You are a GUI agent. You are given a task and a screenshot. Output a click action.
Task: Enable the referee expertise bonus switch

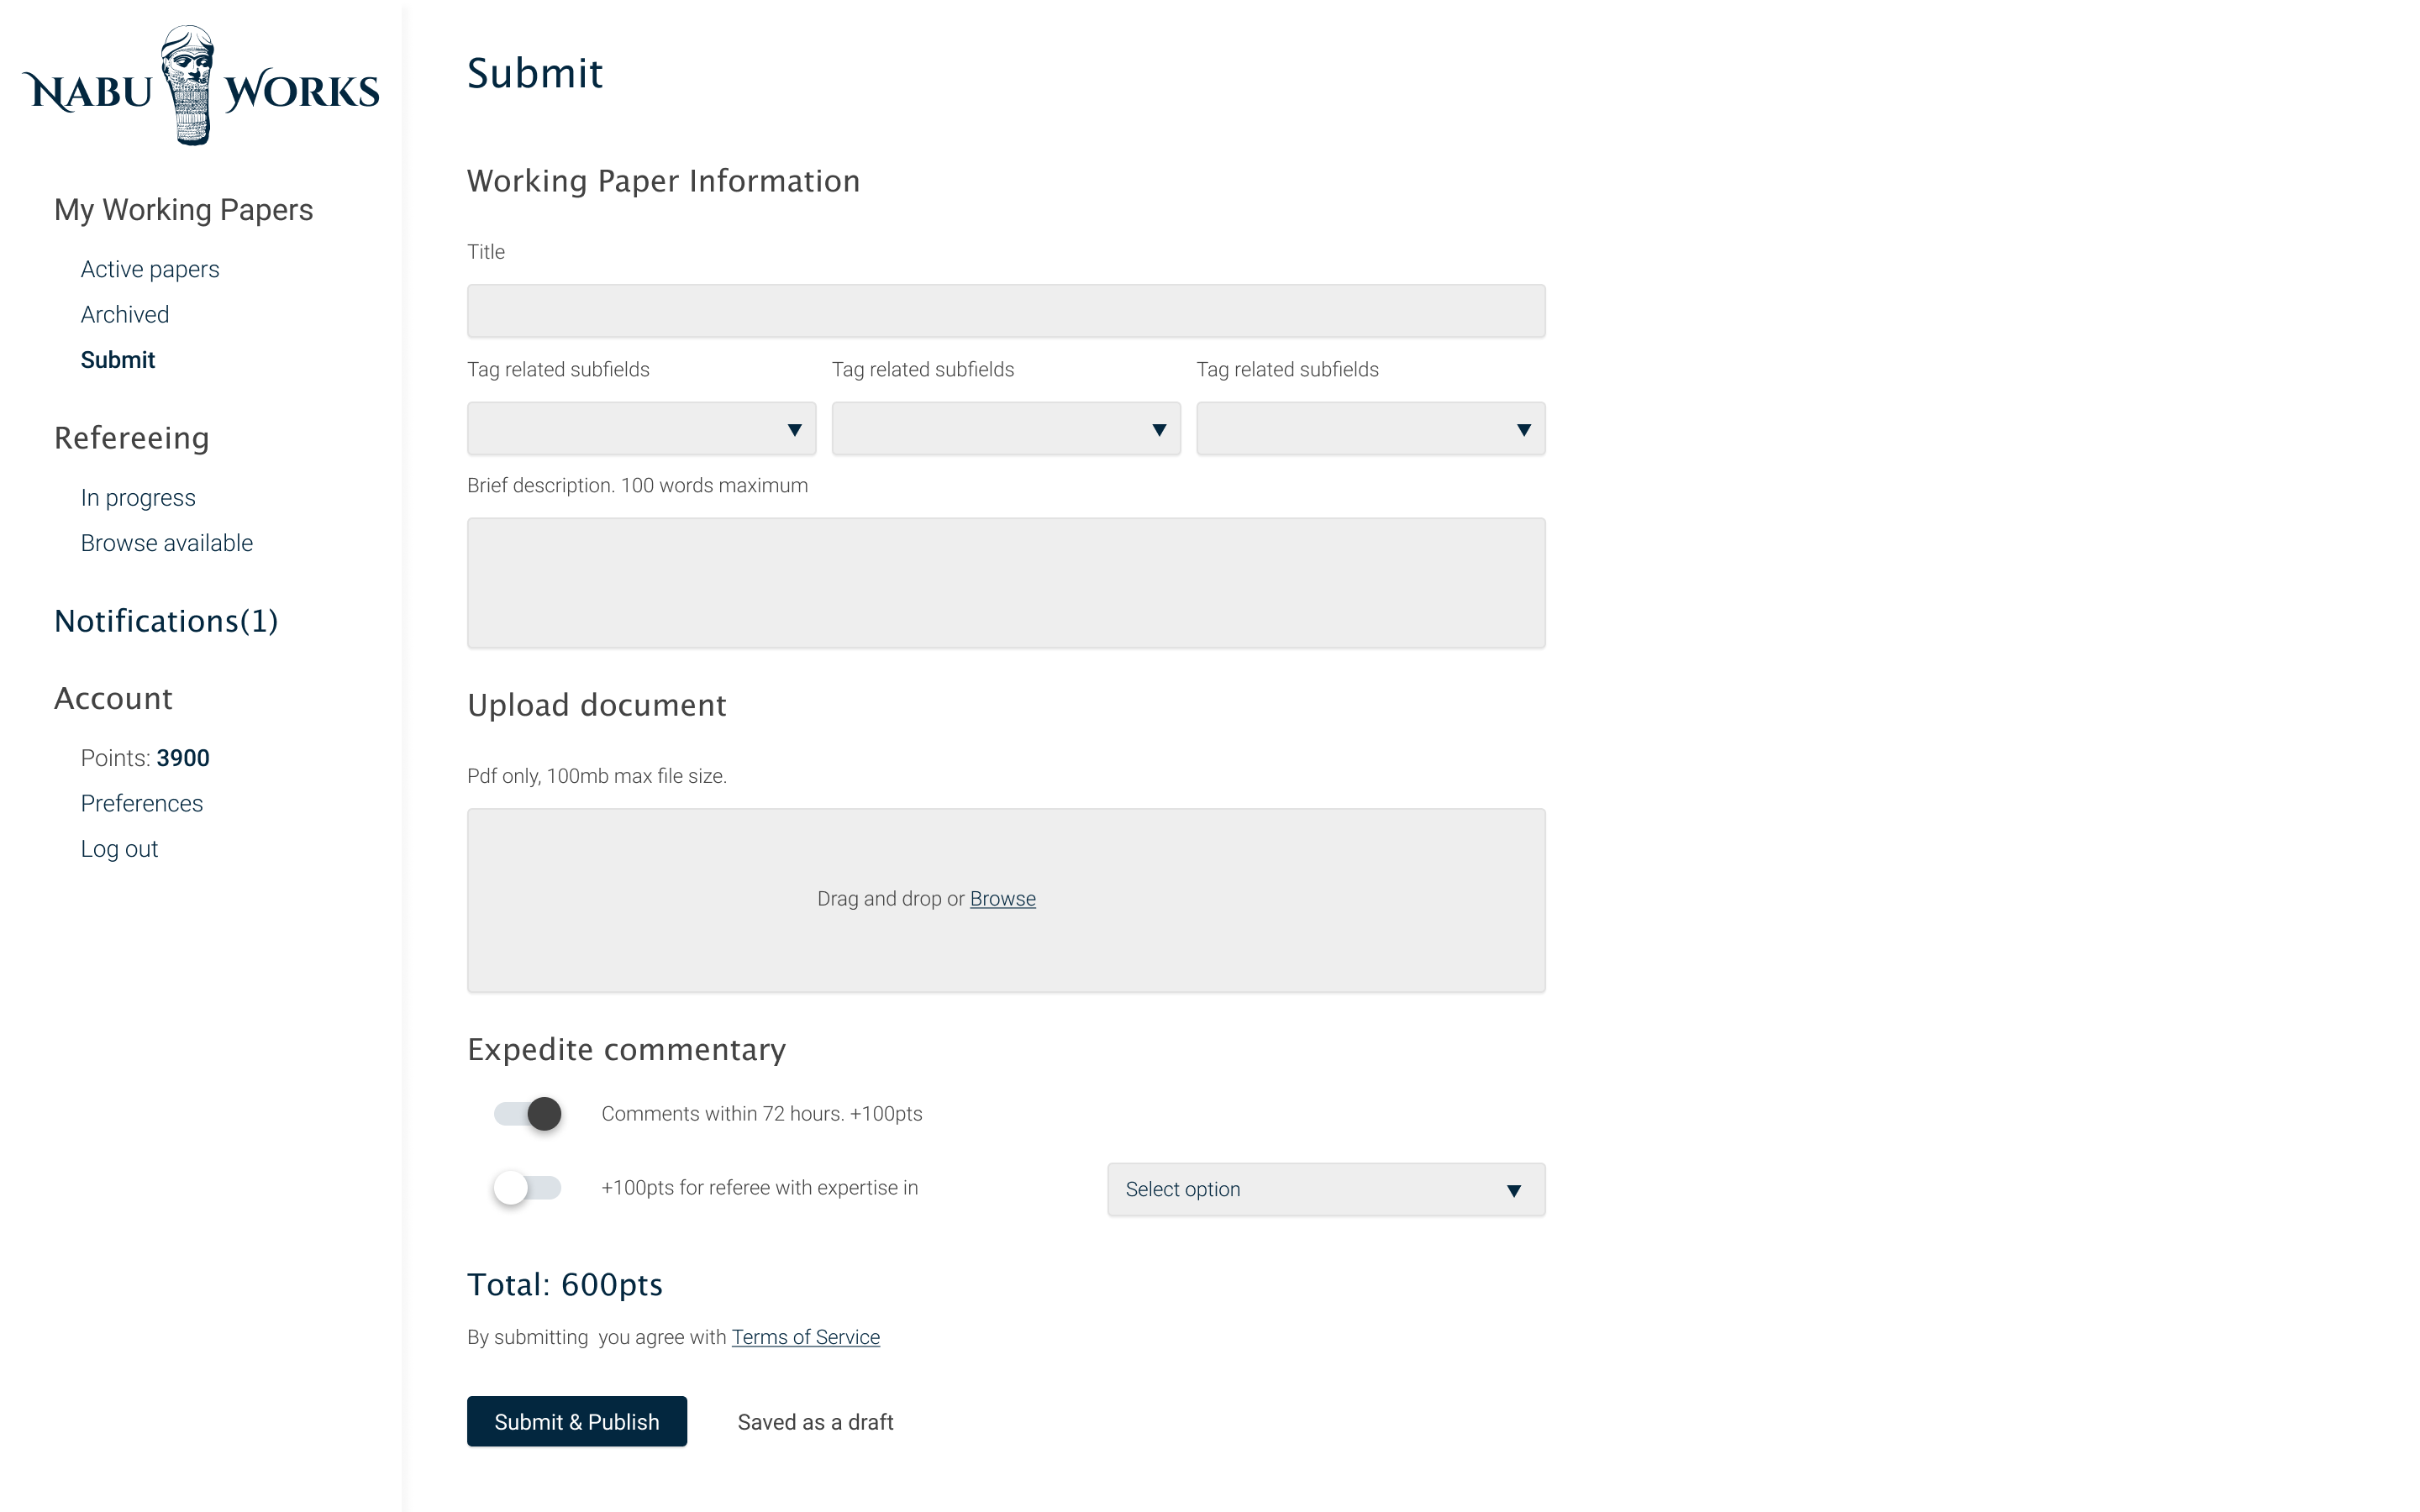(528, 1187)
